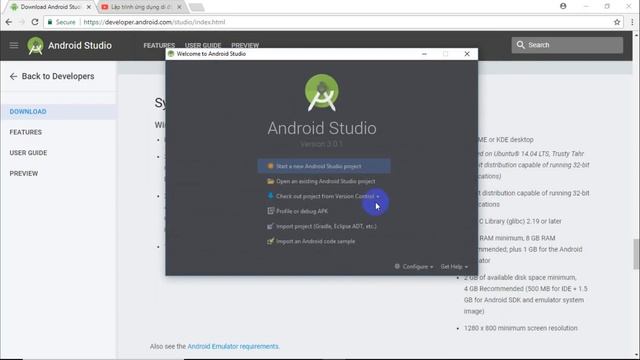Image resolution: width=640 pixels, height=360 pixels.
Task: Minimize the Welcome to Android Studio dialog
Action: pyautogui.click(x=424, y=54)
